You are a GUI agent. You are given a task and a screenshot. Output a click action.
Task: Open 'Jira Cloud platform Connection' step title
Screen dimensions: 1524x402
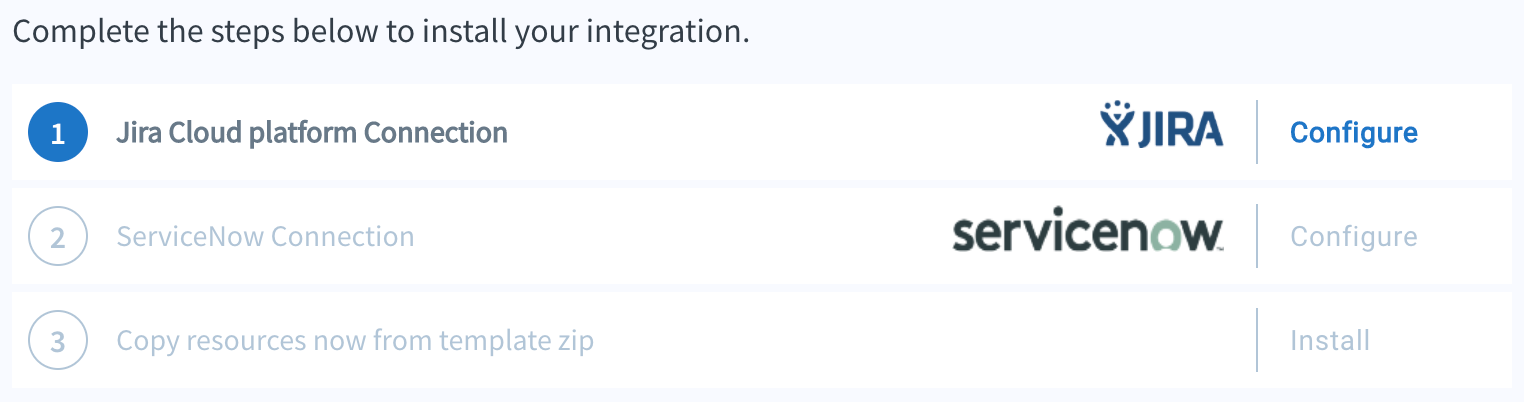pos(312,132)
